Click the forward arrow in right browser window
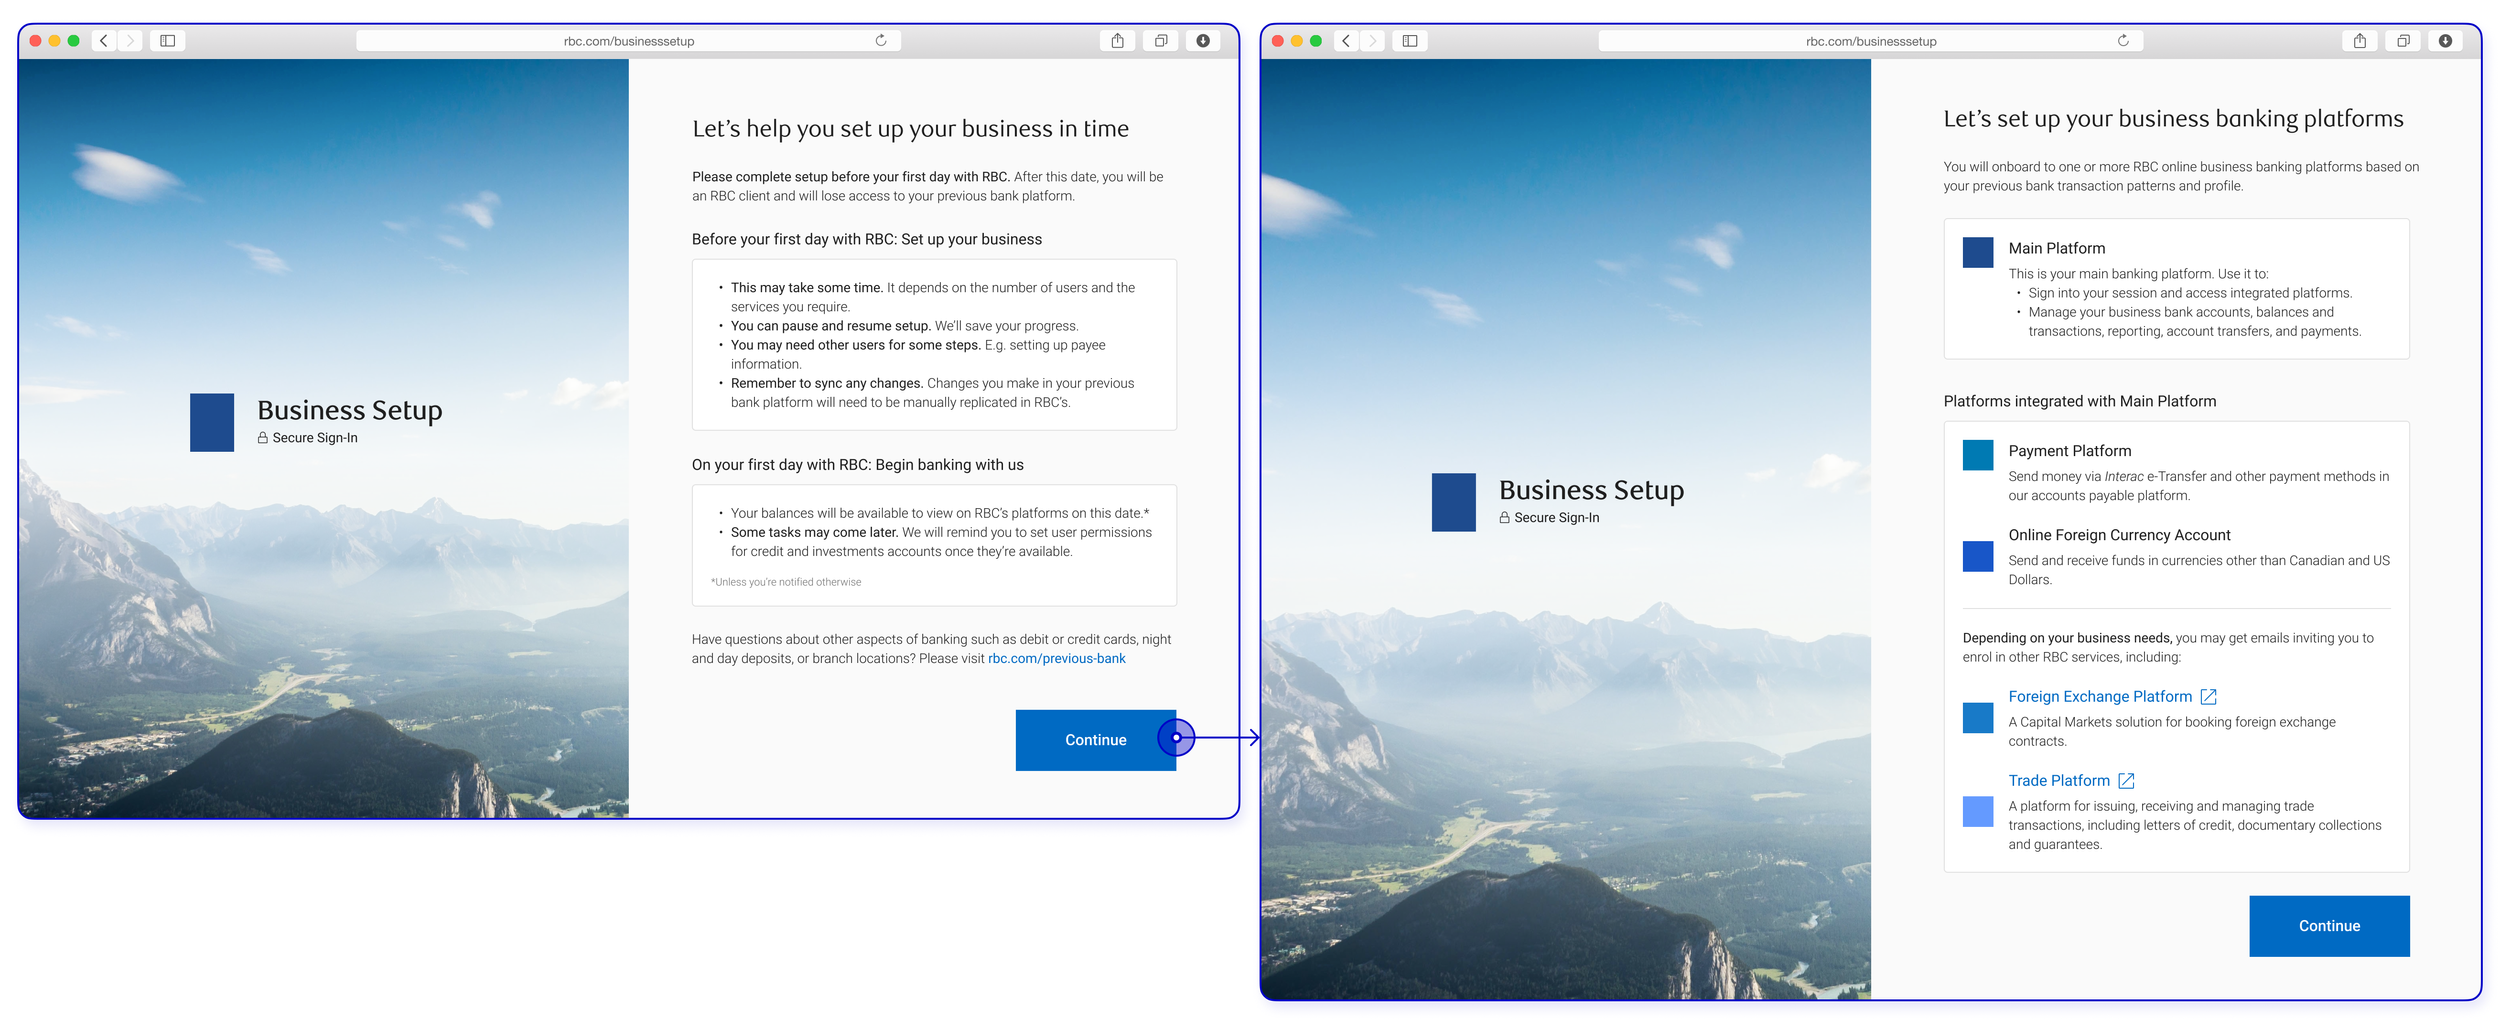Screen dimensions: 2500x1024 tap(1373, 41)
